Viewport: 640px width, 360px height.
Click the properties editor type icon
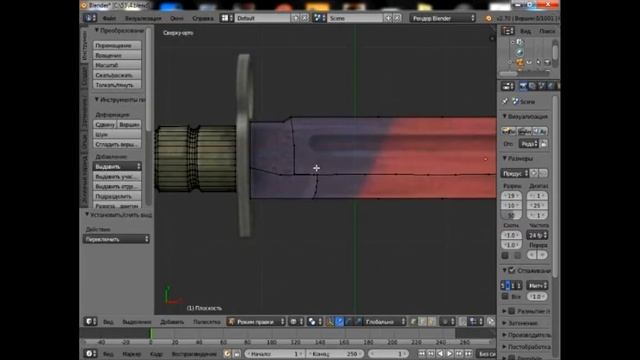coord(507,86)
